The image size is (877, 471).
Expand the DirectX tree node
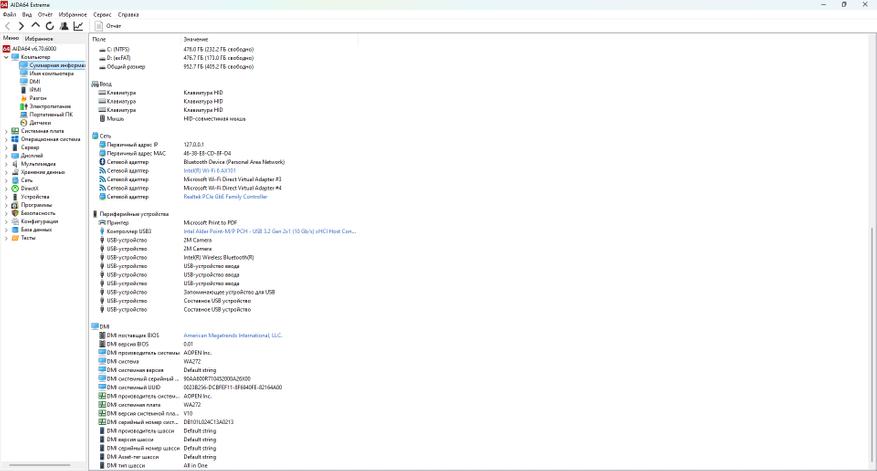pos(6,189)
